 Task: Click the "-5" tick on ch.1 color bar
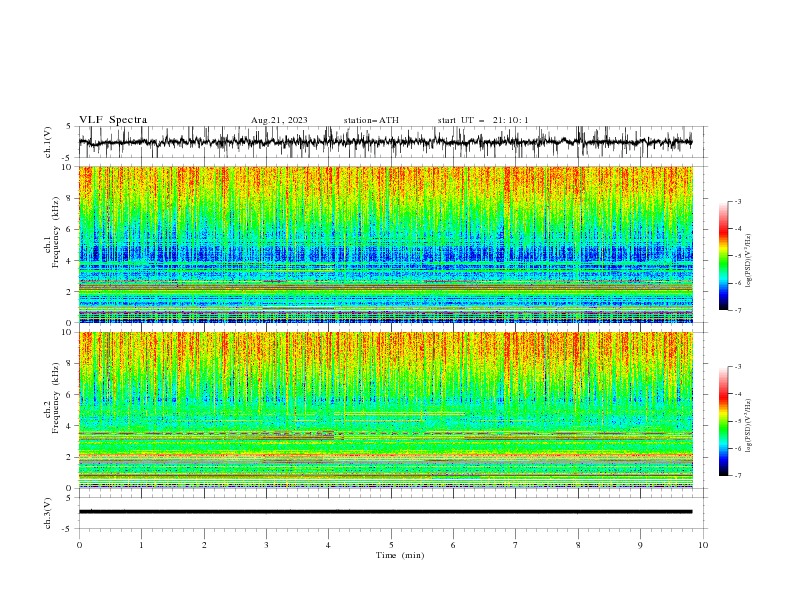(x=738, y=256)
